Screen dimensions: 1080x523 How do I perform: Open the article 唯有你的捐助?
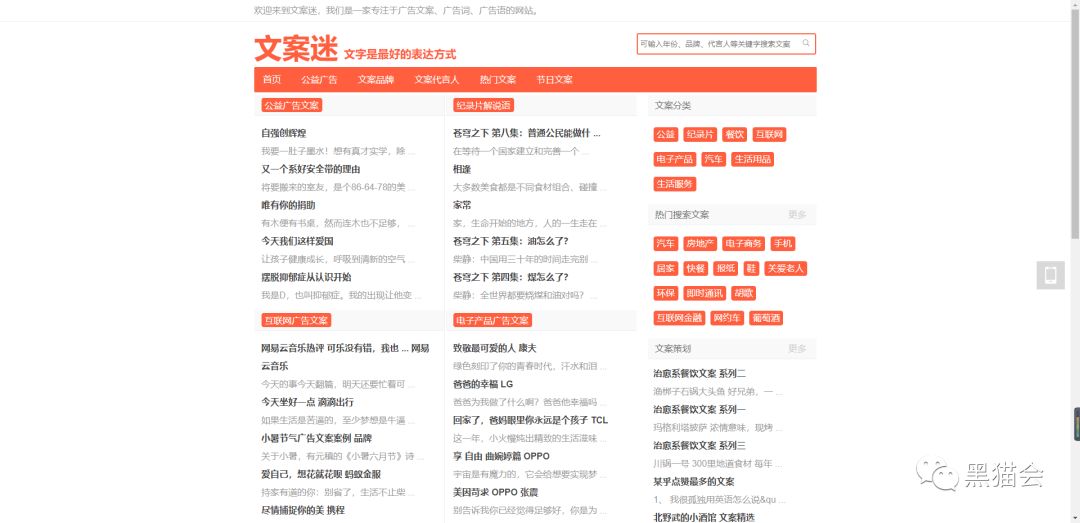(288, 205)
